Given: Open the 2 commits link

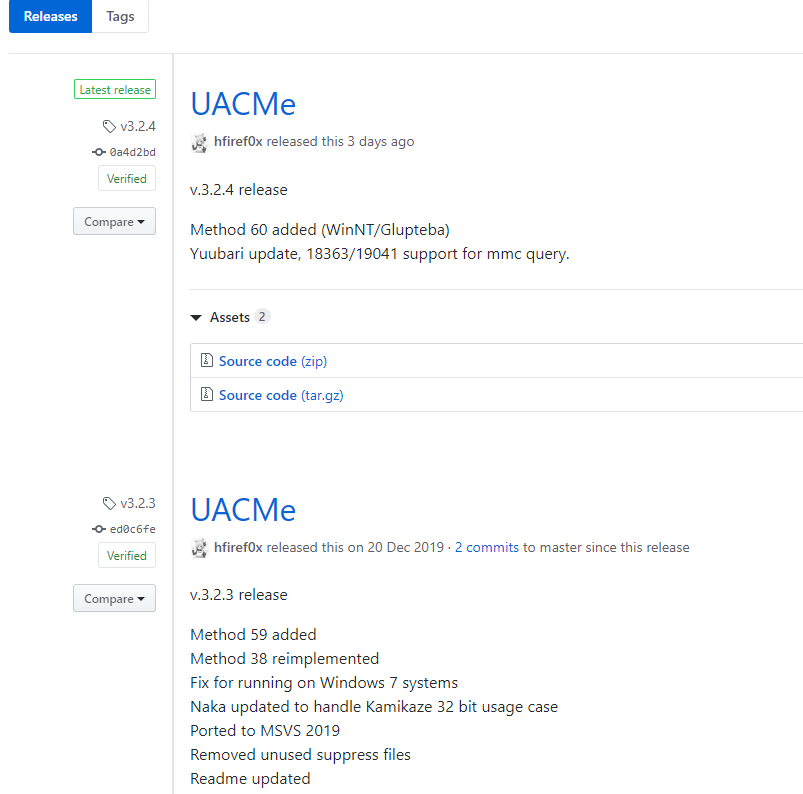Looking at the screenshot, I should point(487,547).
